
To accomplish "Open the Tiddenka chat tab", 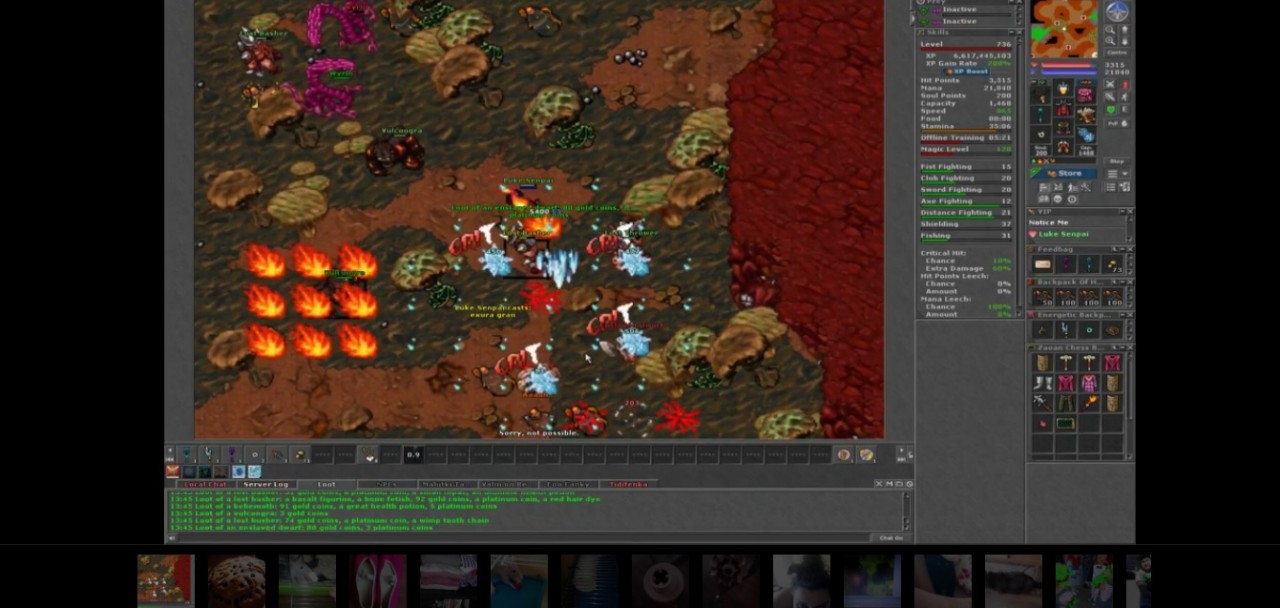I will [x=628, y=484].
